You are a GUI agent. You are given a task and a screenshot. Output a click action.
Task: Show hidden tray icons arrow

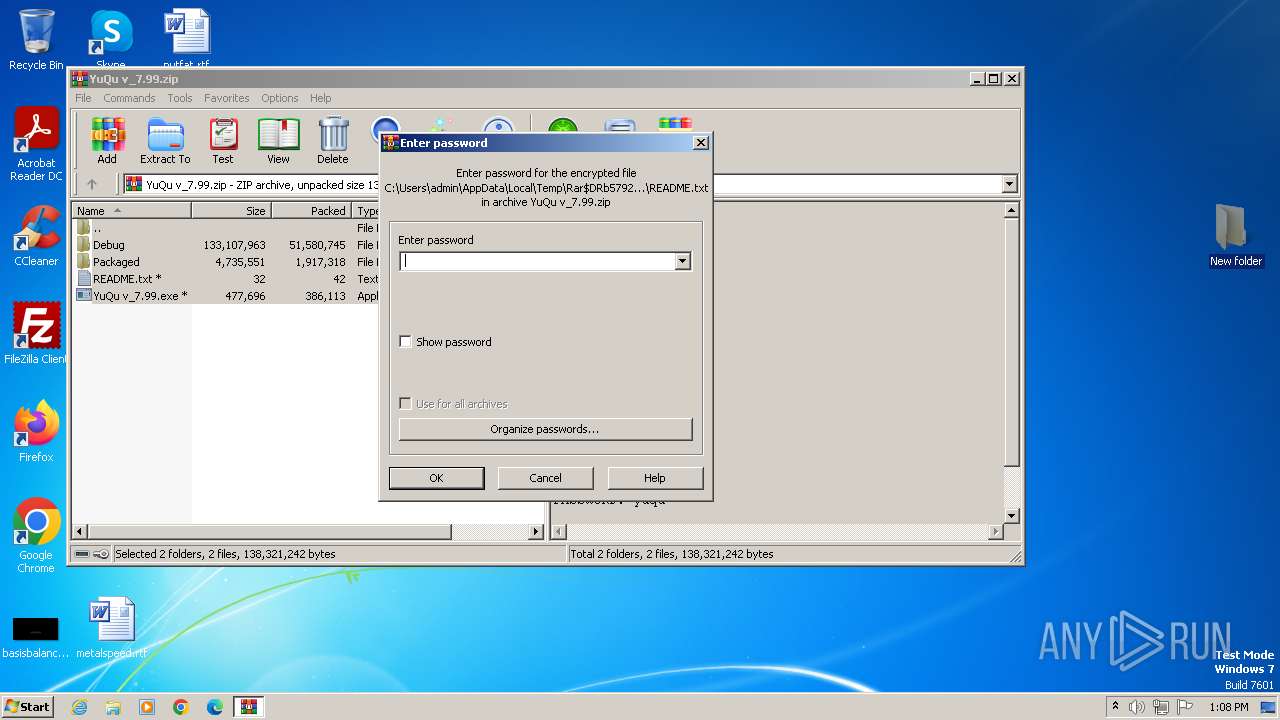tap(1115, 707)
